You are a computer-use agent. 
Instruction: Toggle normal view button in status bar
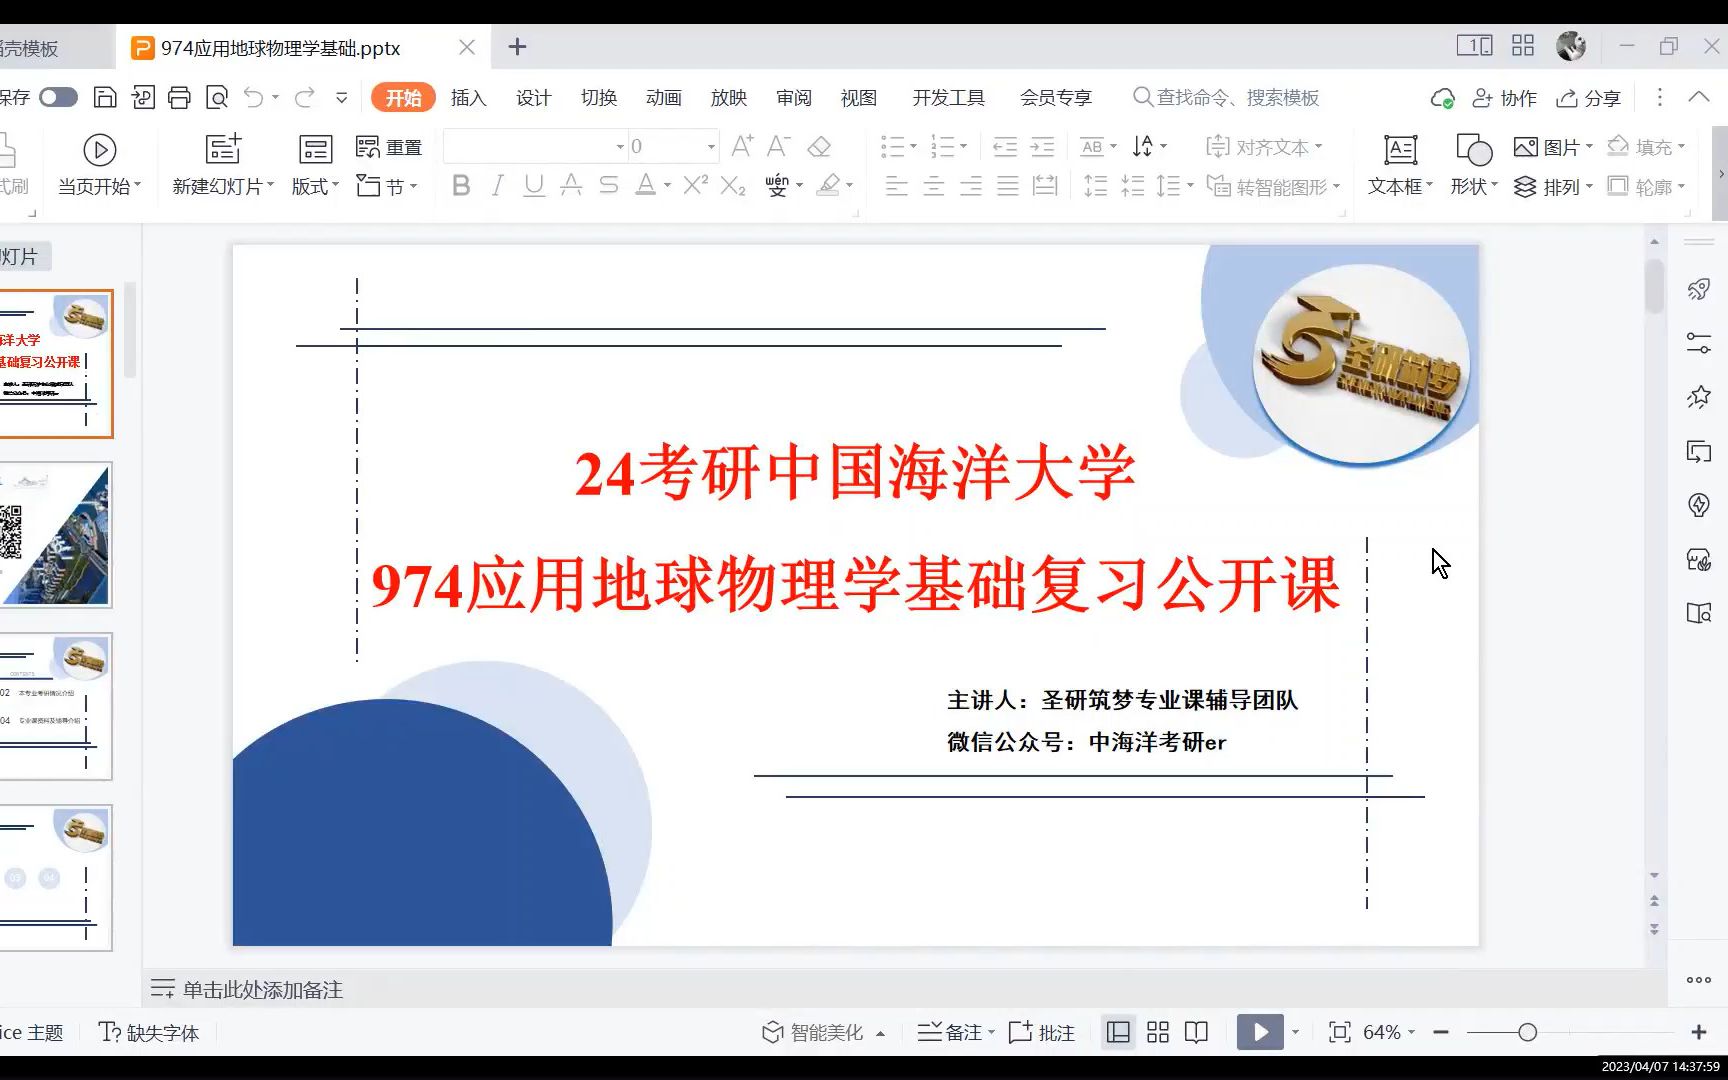[x=1119, y=1032]
